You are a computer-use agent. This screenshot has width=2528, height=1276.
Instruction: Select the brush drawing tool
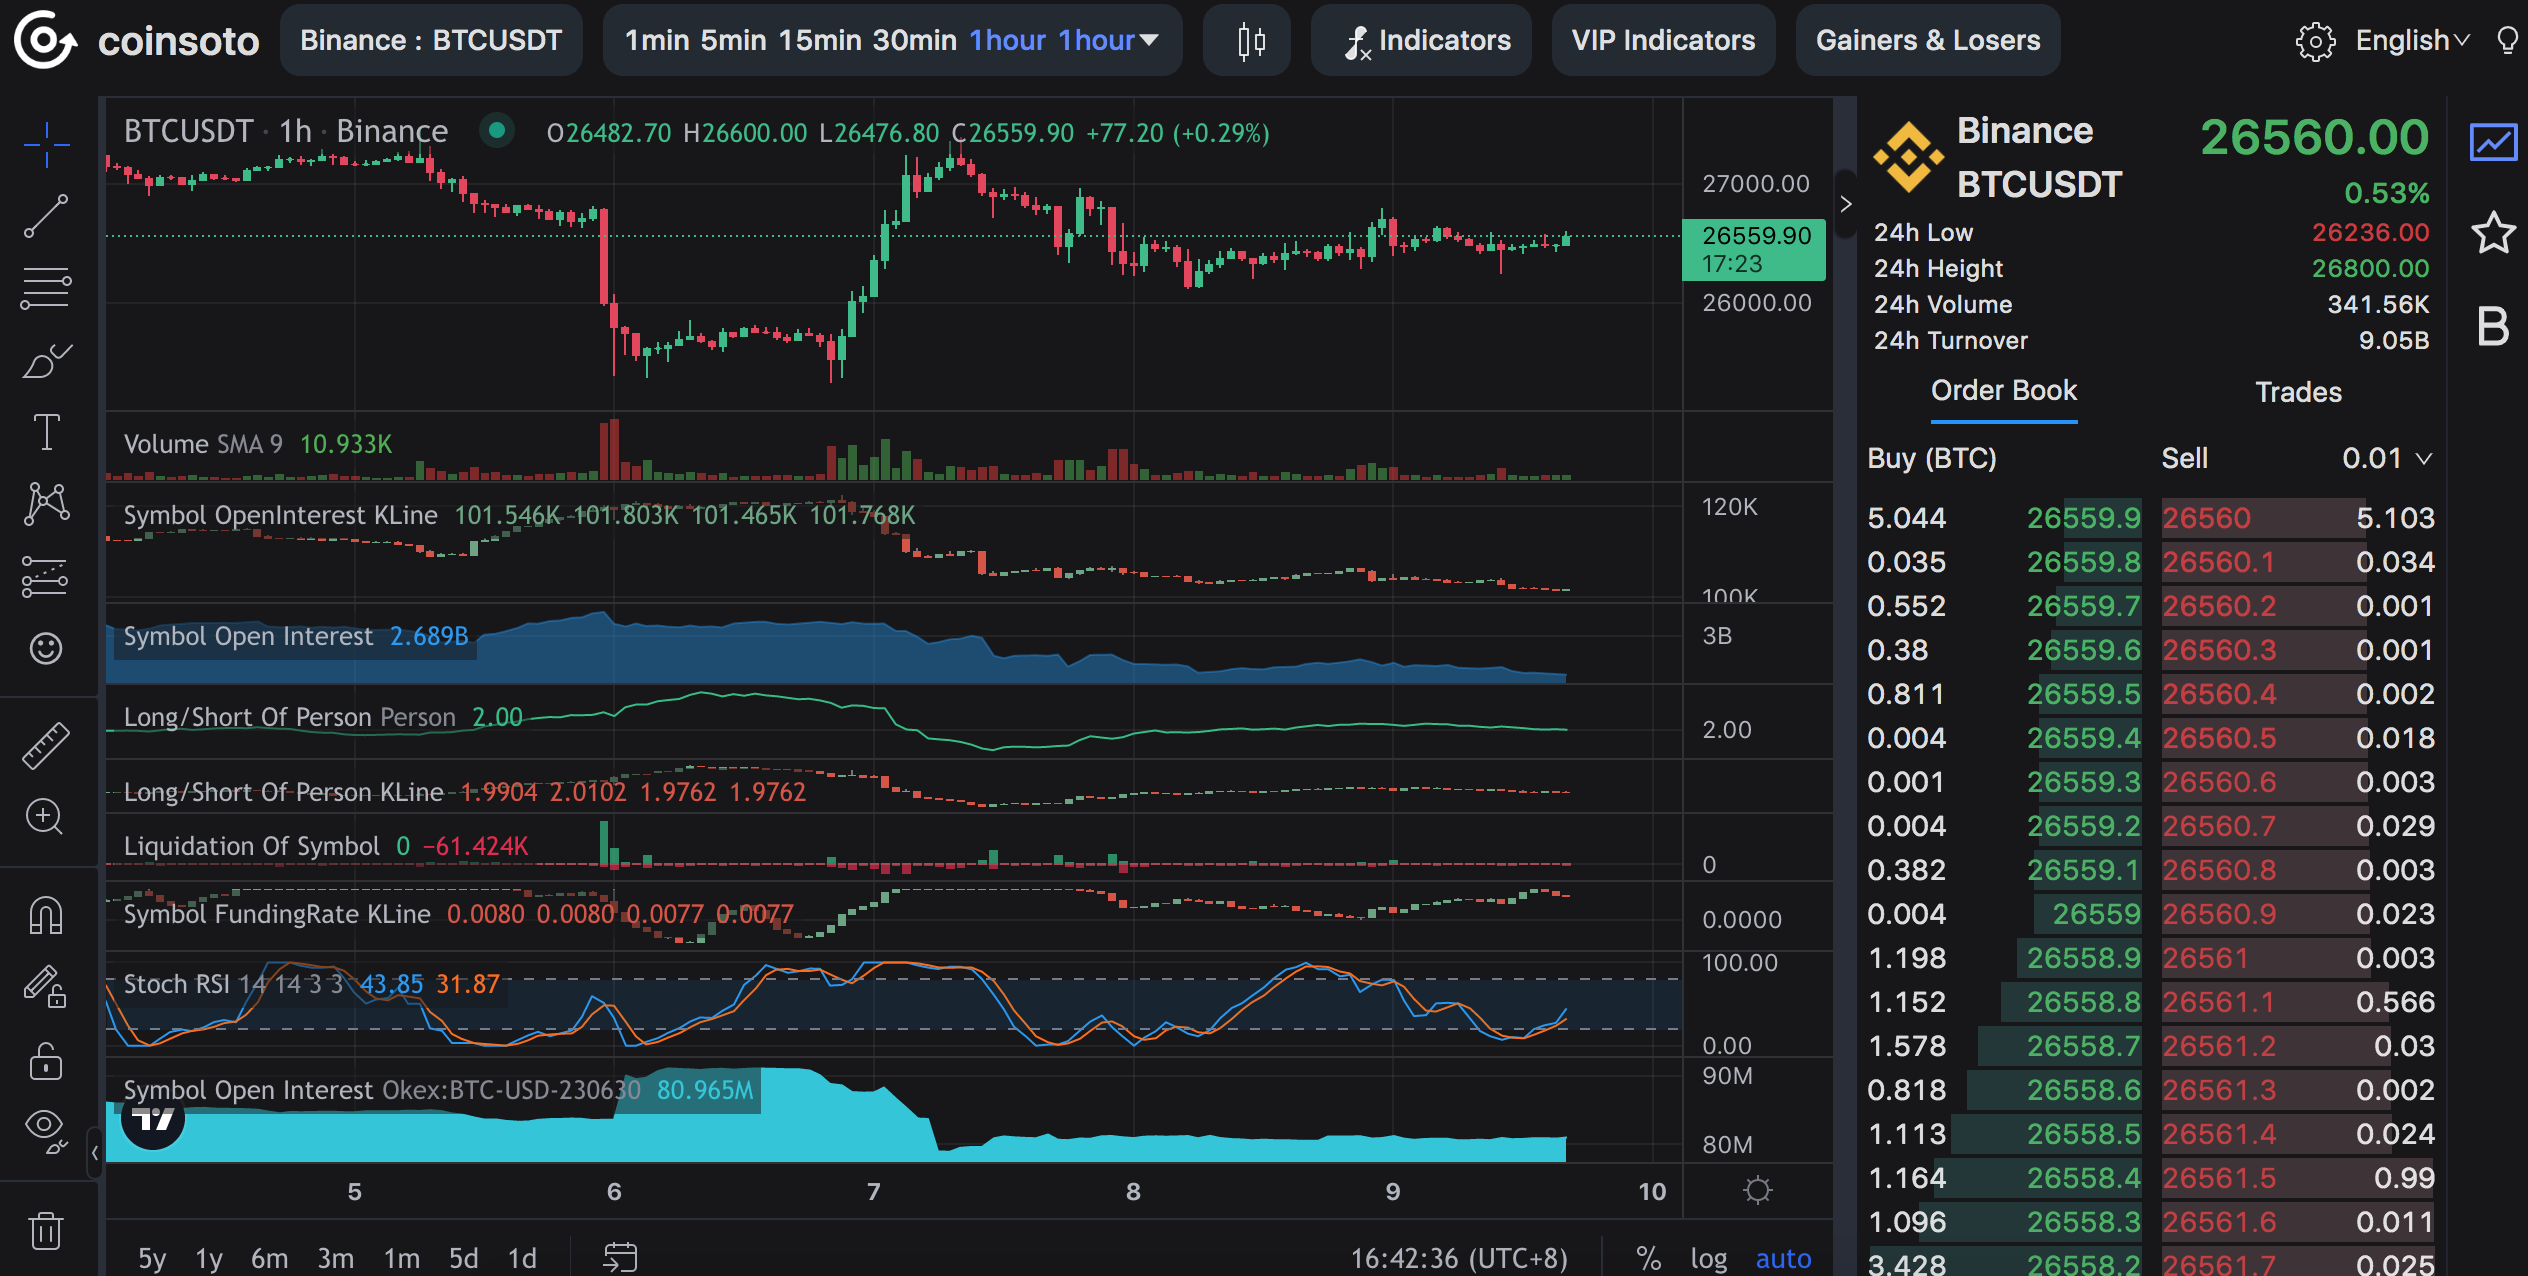pos(46,361)
